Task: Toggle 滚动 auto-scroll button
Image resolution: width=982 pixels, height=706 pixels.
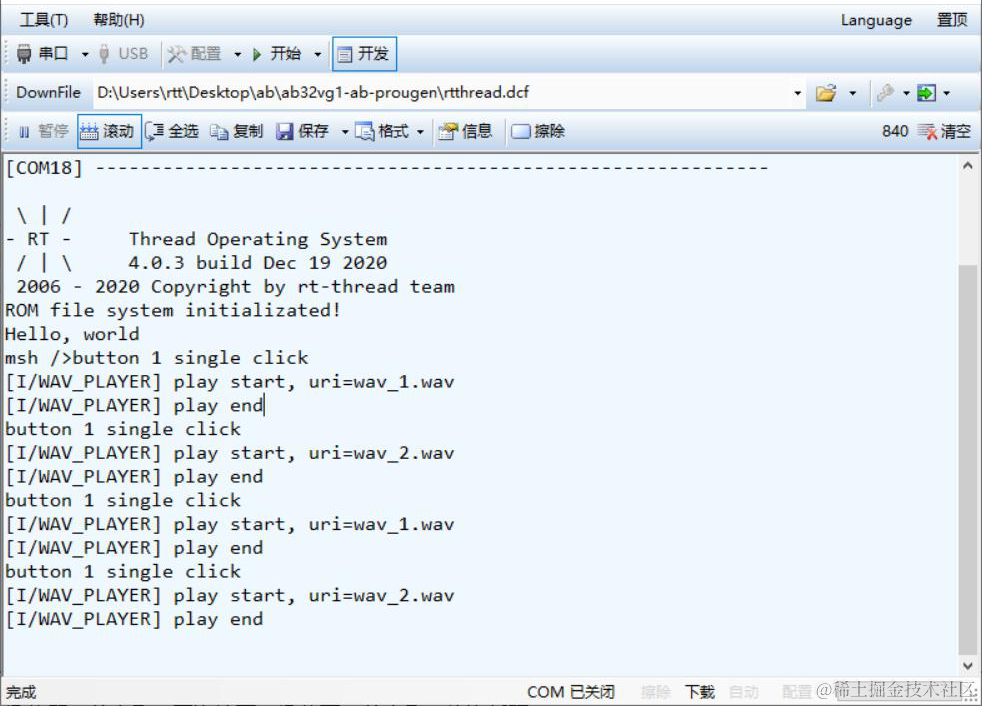Action: click(110, 131)
